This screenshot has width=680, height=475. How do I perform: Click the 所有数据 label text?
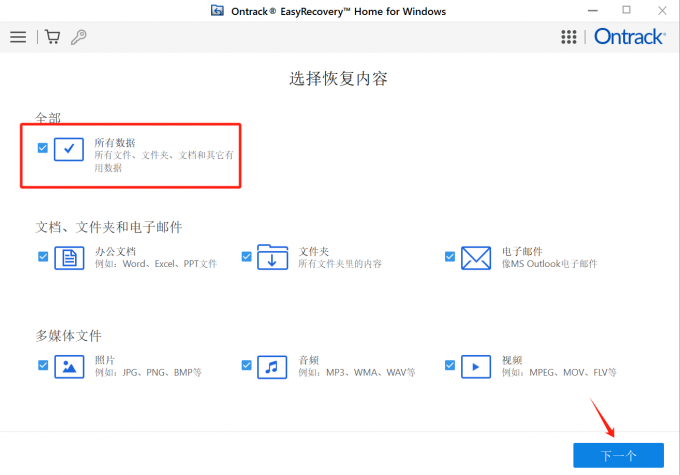click(115, 143)
